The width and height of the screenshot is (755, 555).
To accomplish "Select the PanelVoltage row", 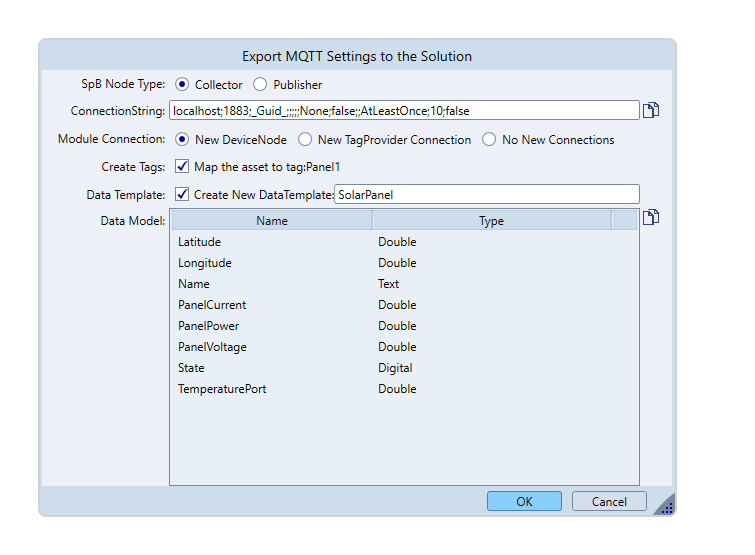I will [x=404, y=347].
